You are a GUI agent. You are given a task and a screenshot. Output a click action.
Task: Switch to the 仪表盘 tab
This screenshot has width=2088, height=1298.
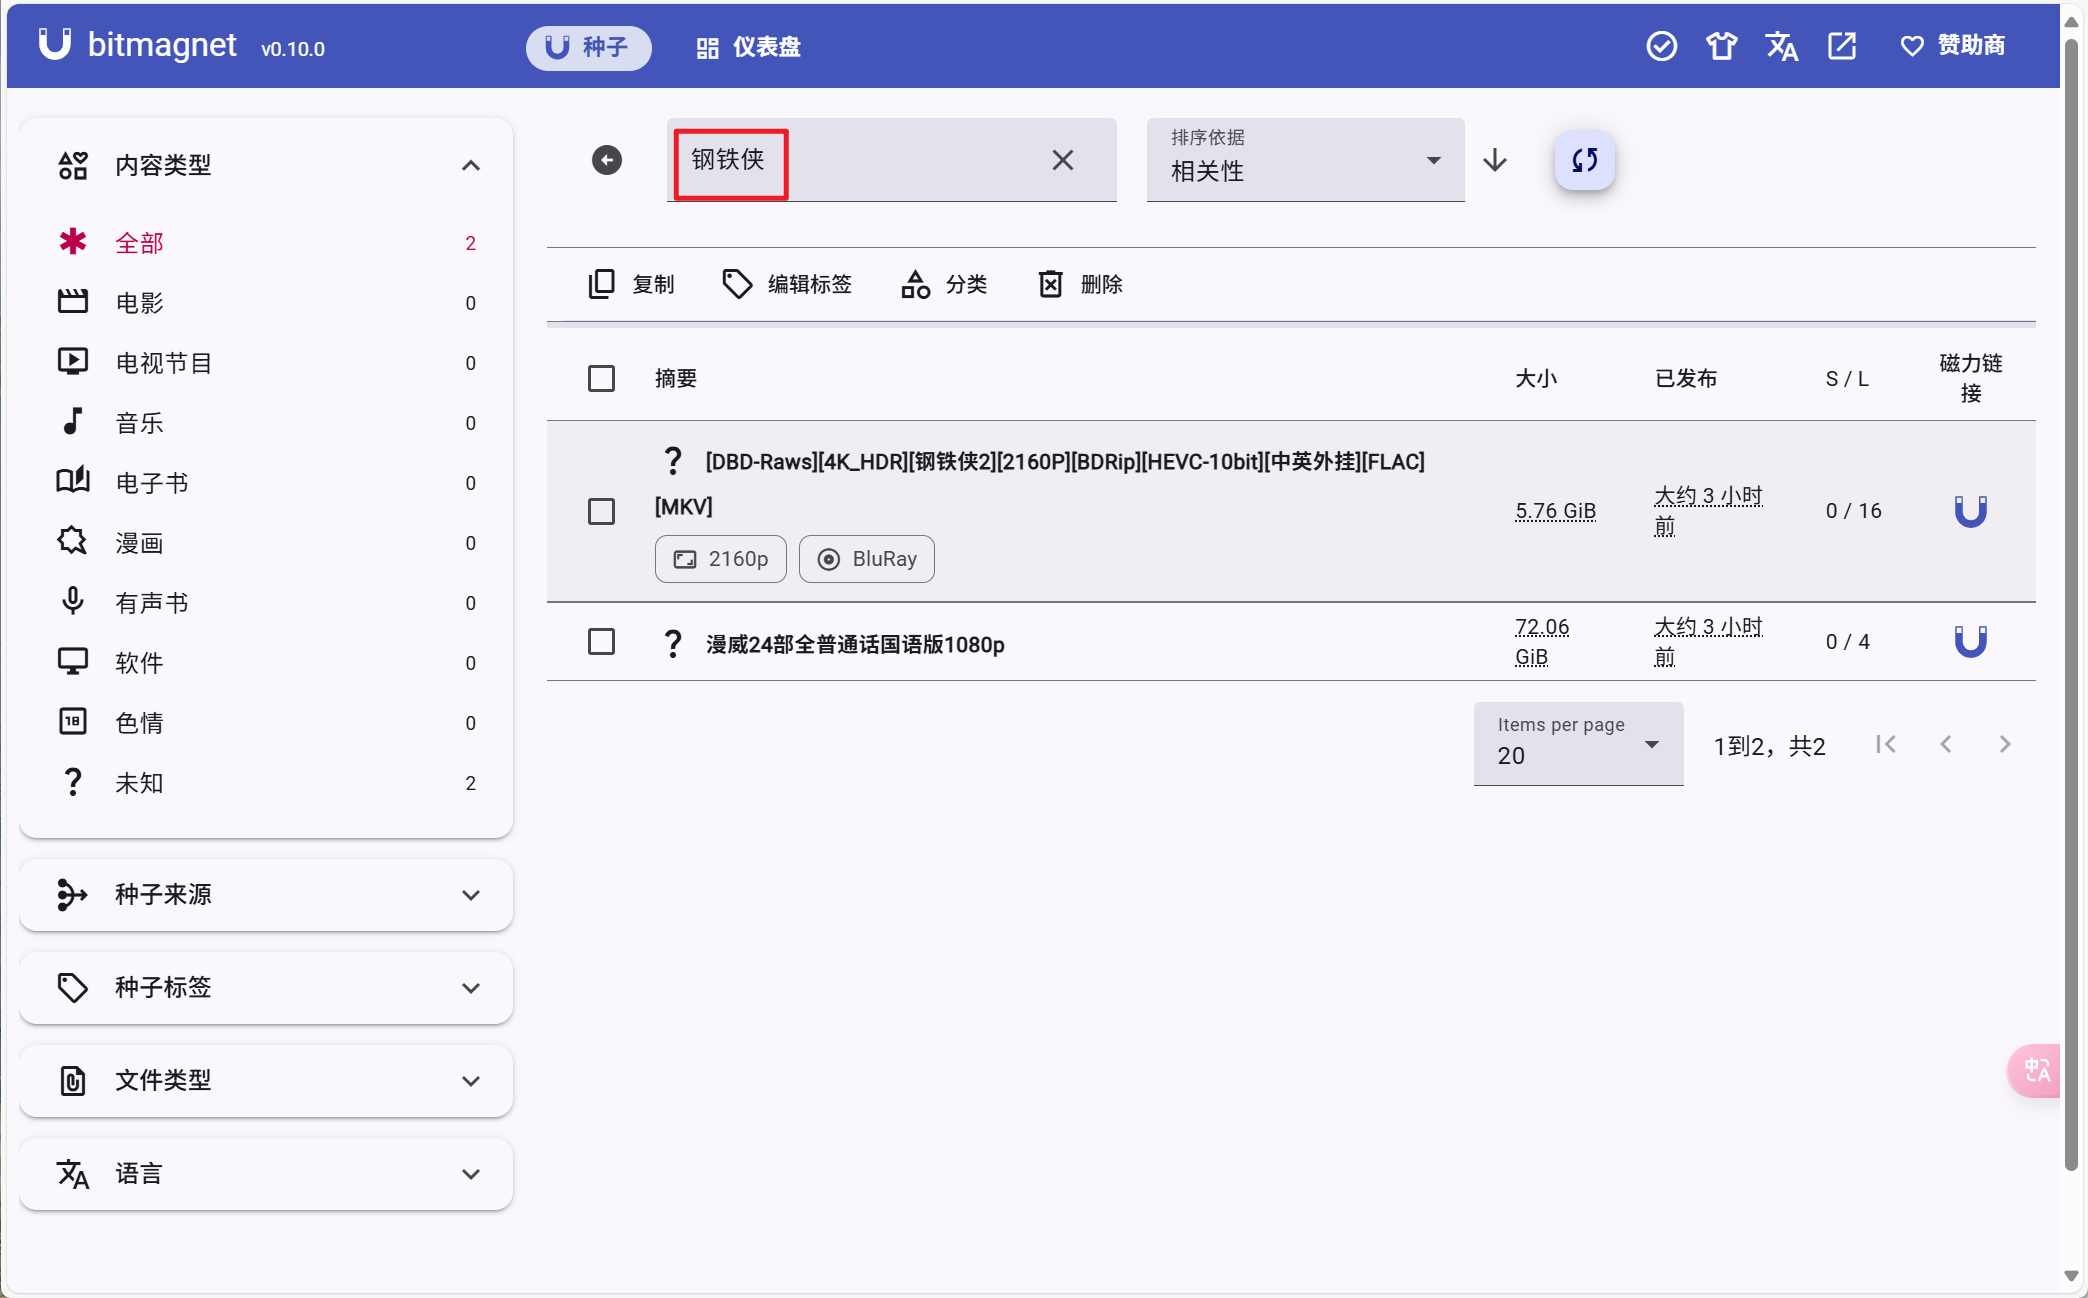(x=746, y=47)
